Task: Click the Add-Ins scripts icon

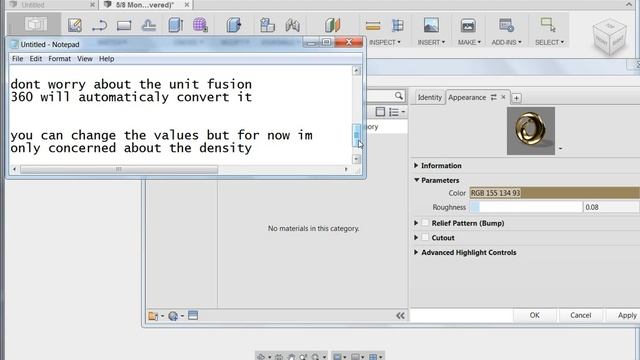Action: (506, 25)
